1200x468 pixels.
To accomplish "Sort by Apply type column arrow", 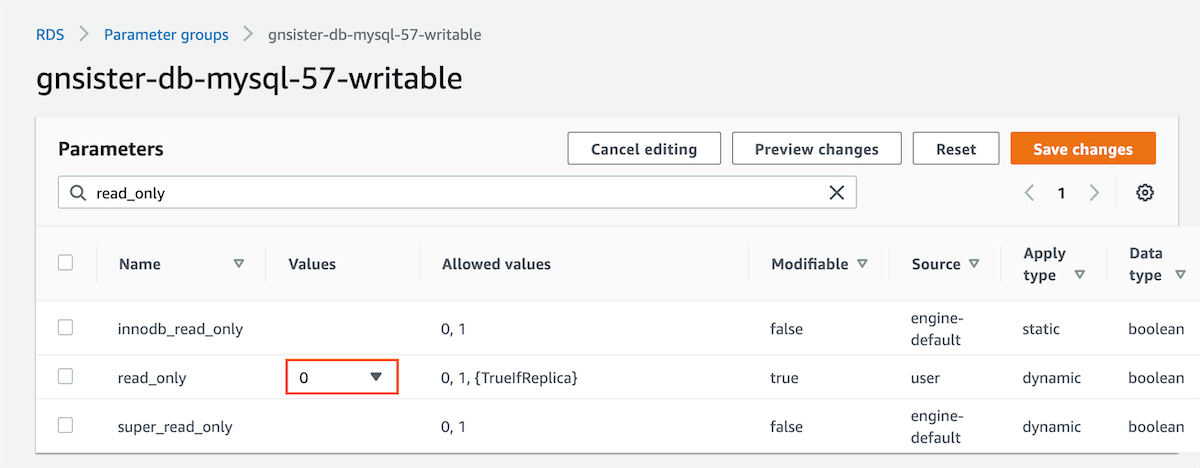I will click(x=1079, y=275).
